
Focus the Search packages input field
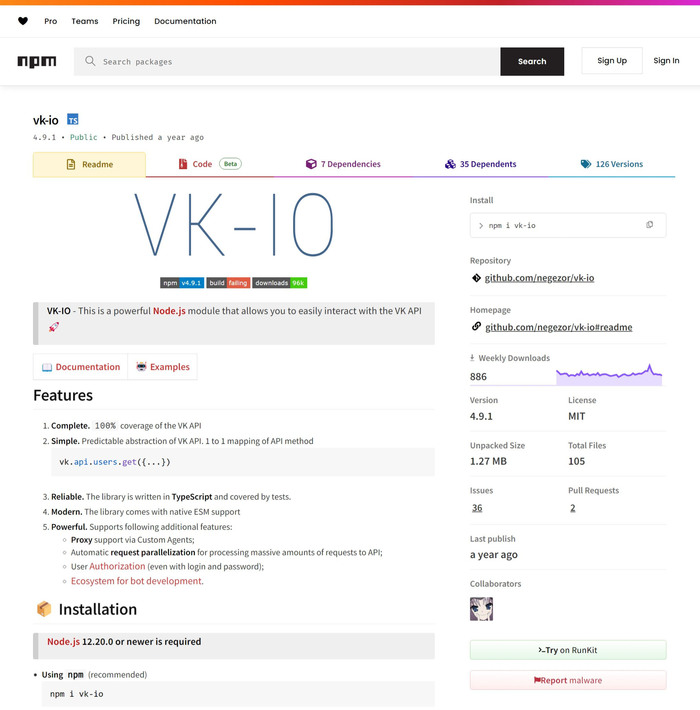(x=287, y=62)
